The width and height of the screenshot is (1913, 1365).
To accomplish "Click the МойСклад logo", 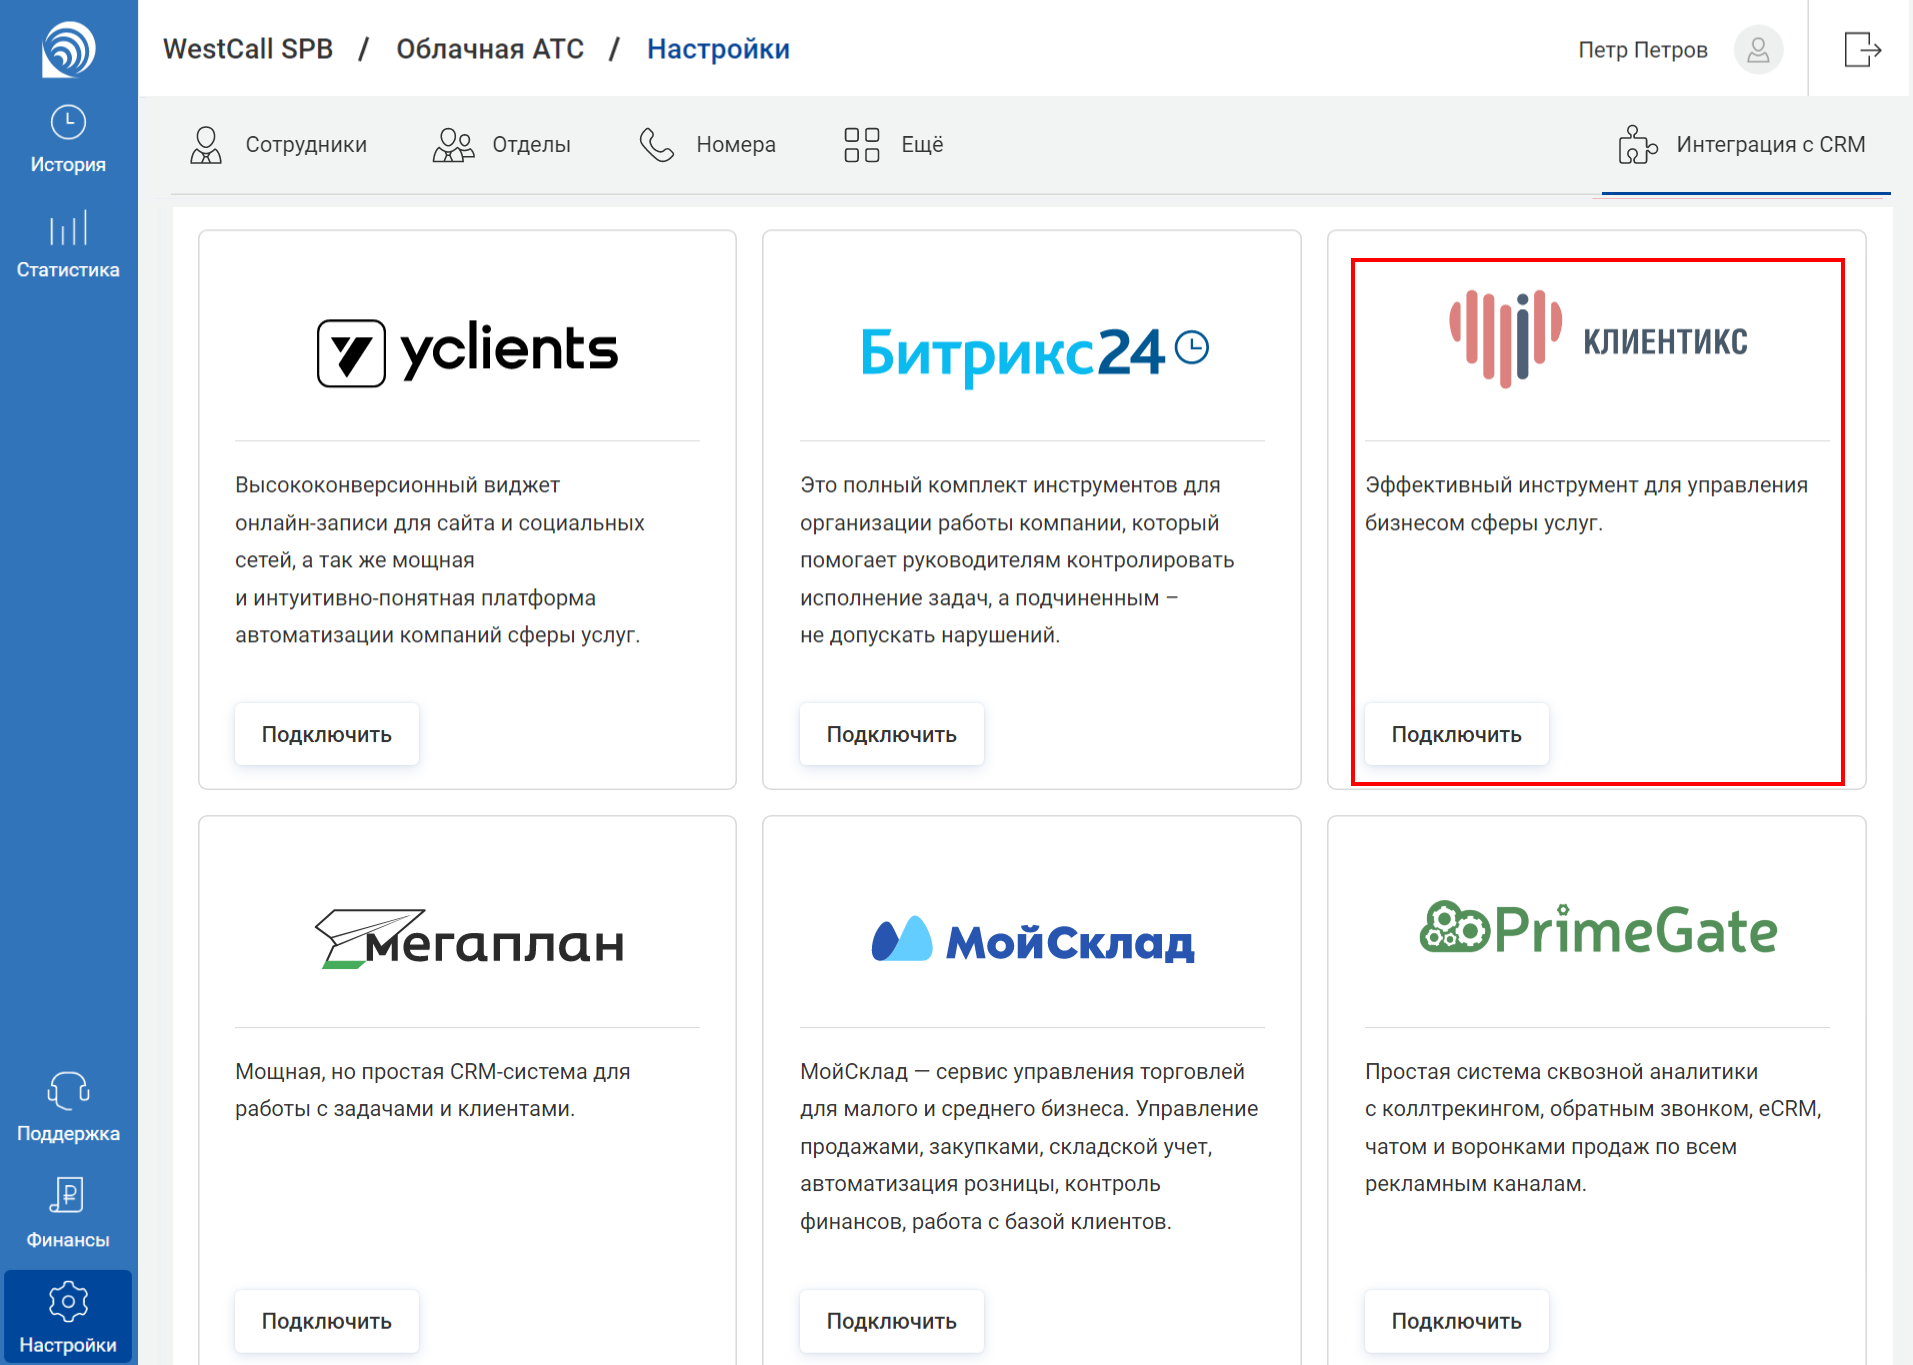I will tap(1033, 940).
